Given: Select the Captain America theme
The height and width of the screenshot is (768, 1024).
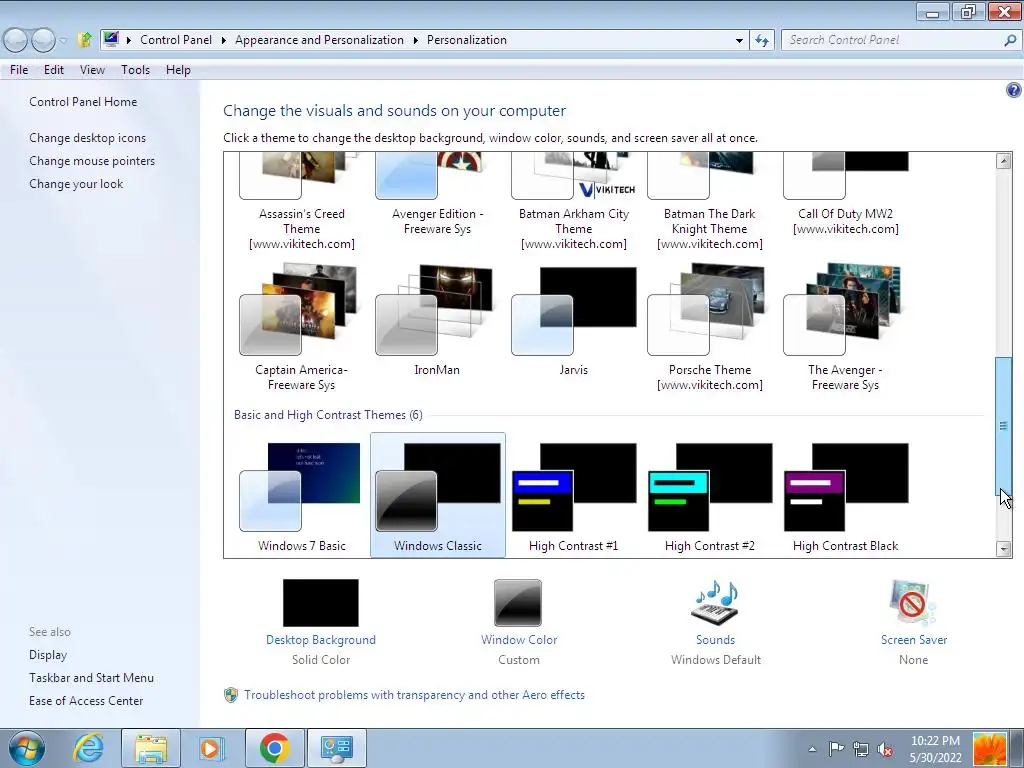Looking at the screenshot, I should [x=302, y=328].
